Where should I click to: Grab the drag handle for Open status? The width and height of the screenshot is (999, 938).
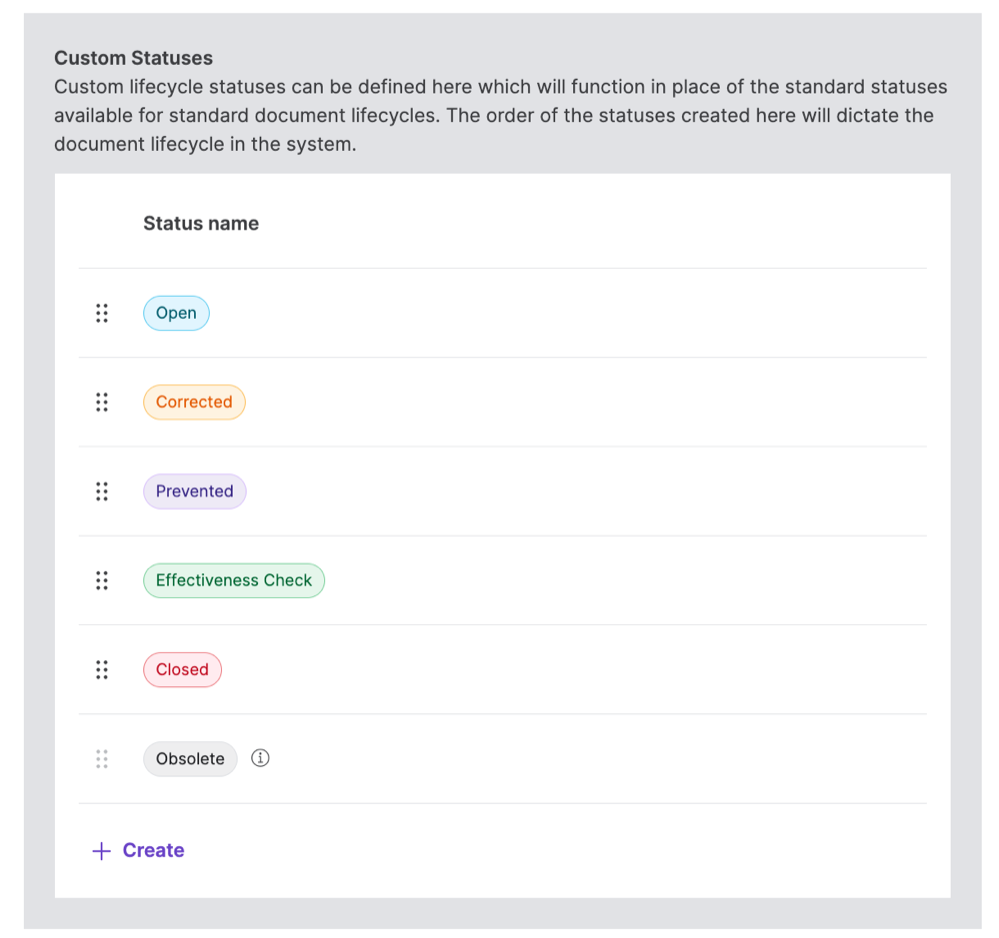[101, 313]
